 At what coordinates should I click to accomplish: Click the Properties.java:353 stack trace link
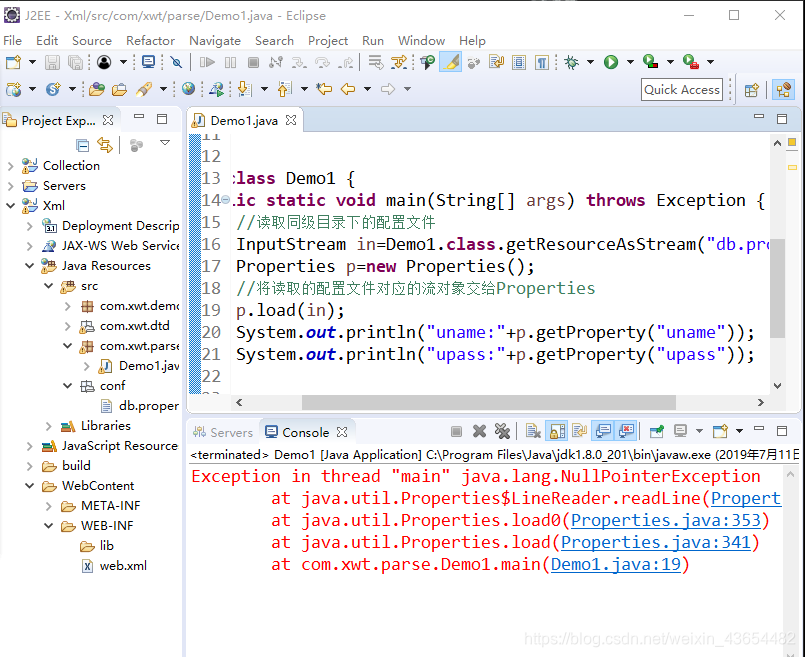coord(665,520)
